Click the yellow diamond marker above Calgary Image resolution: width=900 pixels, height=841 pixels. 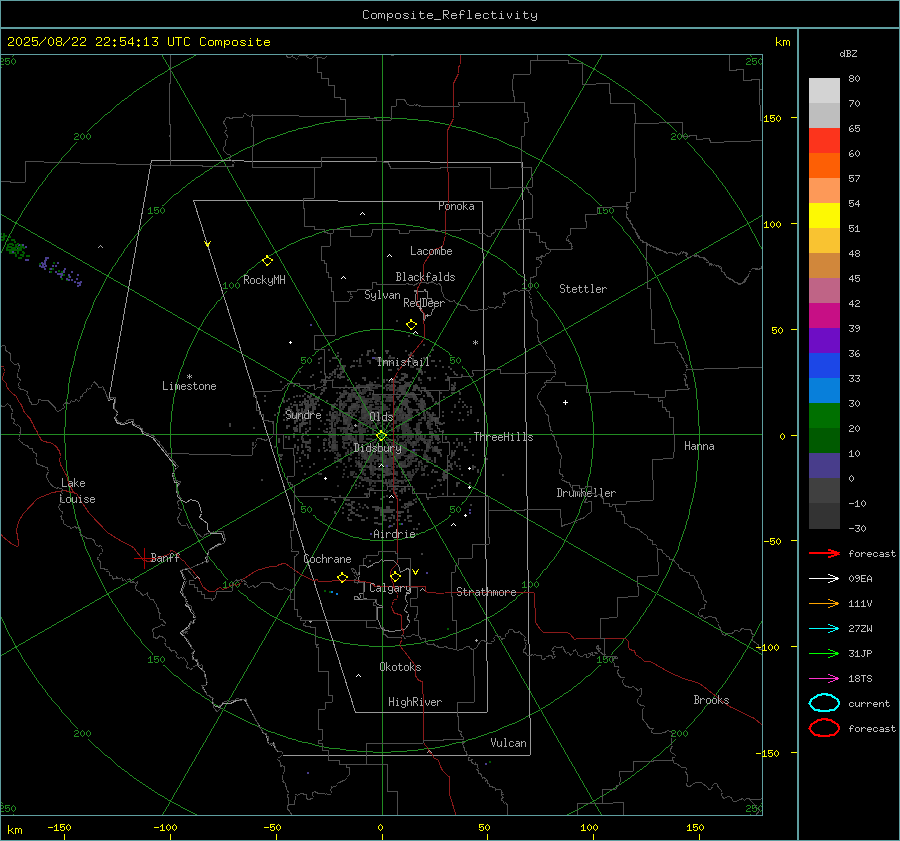tap(395, 576)
